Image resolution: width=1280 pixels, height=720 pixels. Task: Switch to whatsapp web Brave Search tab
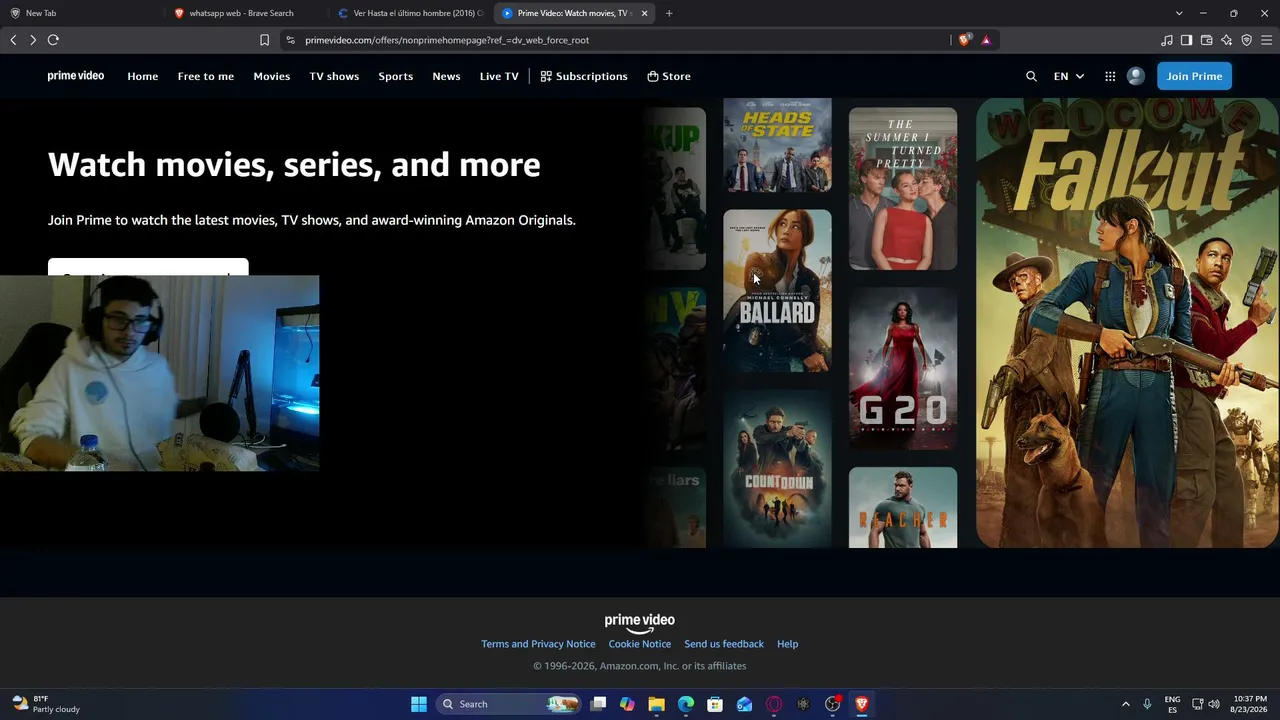[x=245, y=13]
